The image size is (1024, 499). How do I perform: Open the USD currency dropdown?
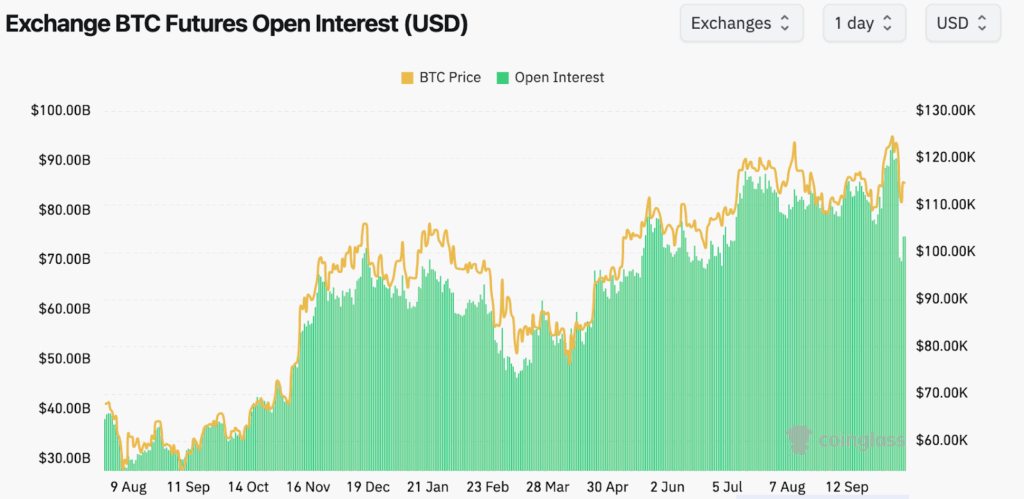(x=962, y=23)
